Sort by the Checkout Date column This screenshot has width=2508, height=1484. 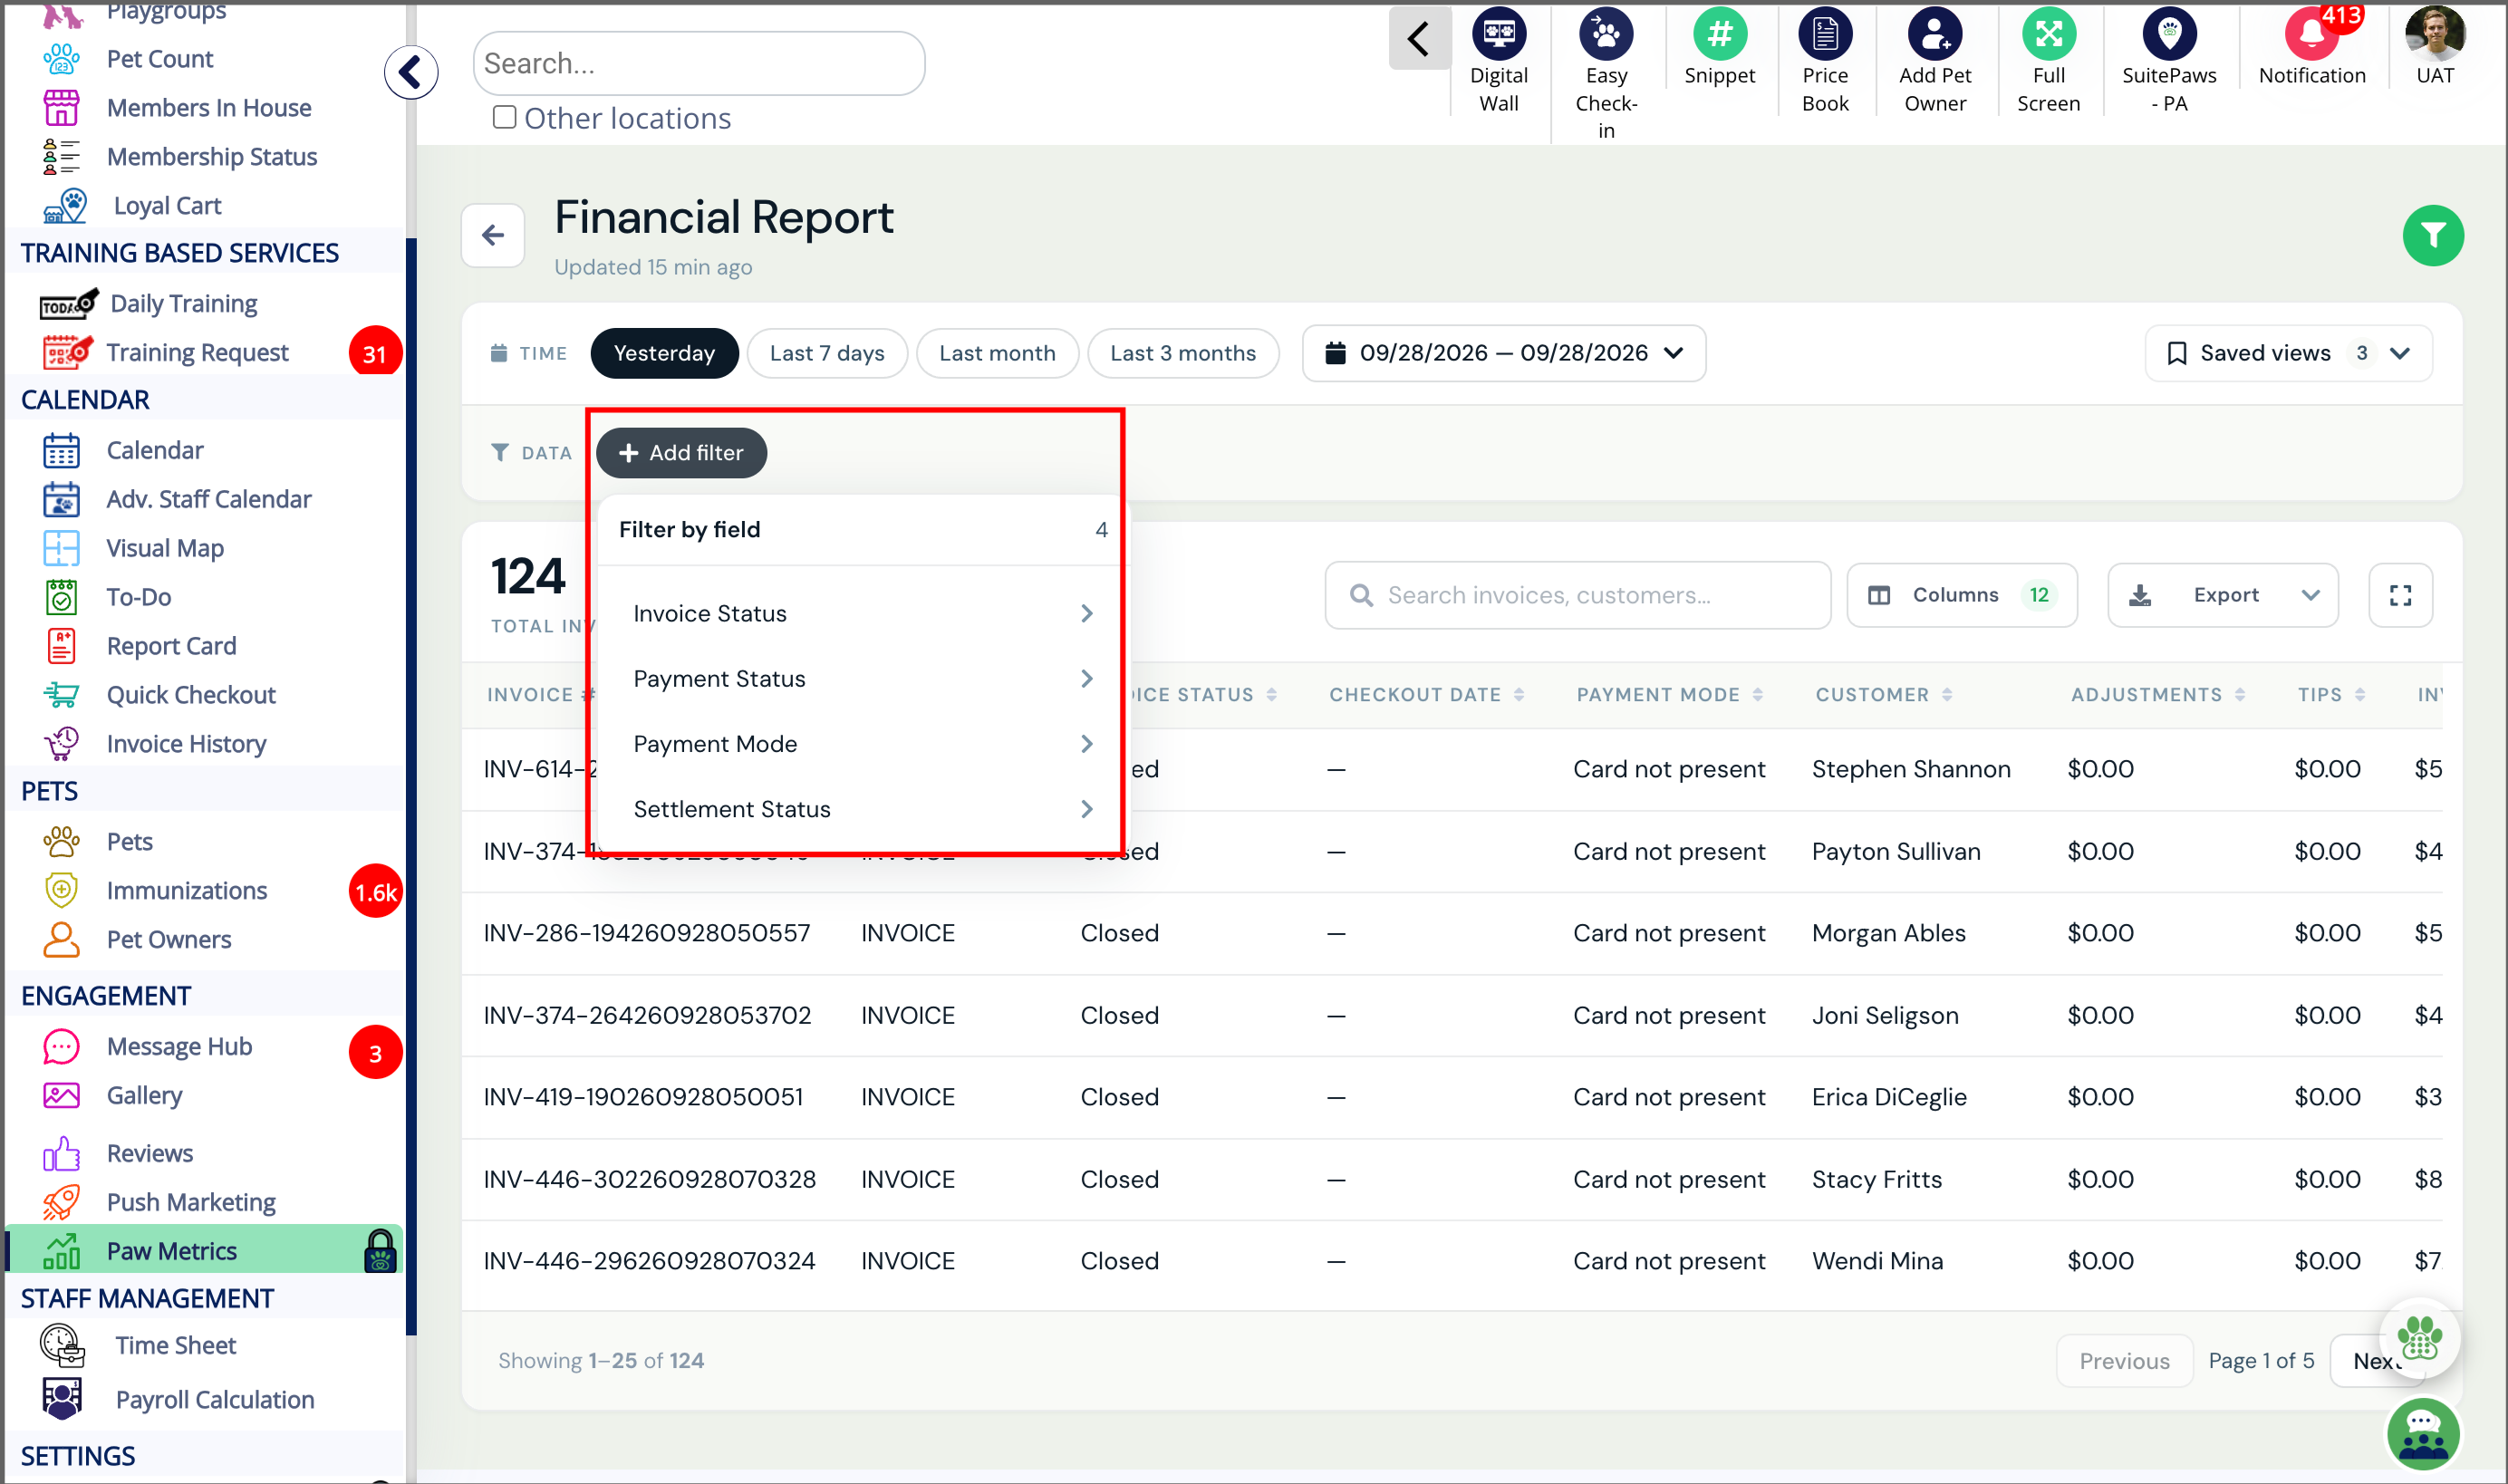[1425, 694]
